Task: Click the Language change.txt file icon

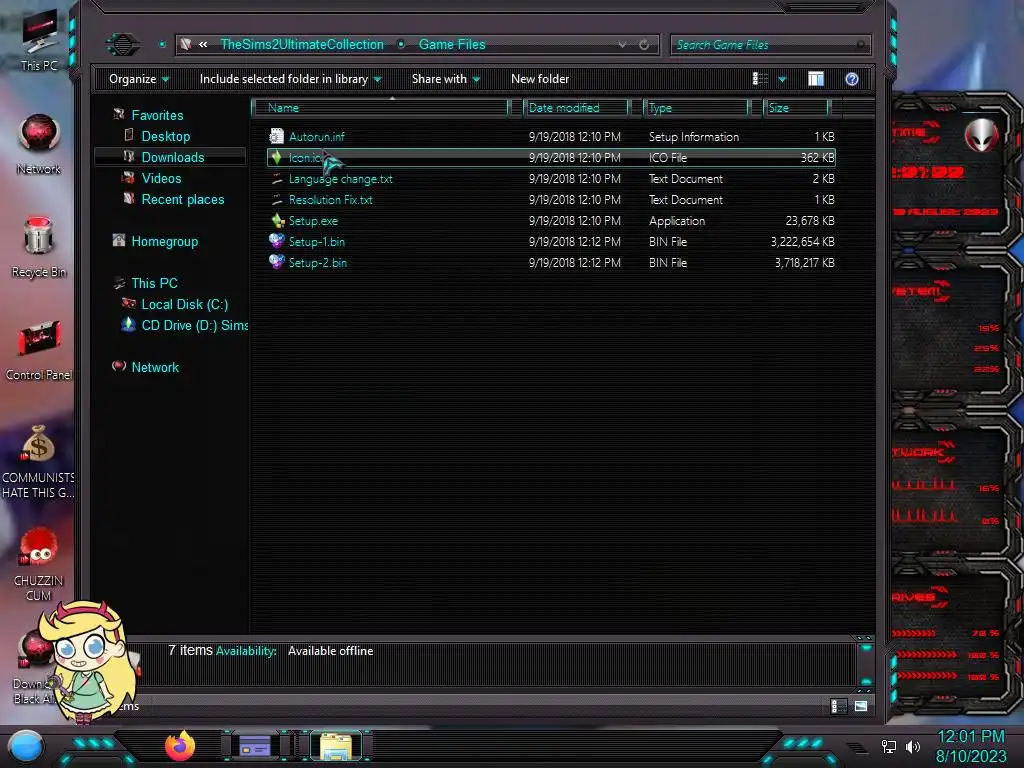Action: [277, 178]
